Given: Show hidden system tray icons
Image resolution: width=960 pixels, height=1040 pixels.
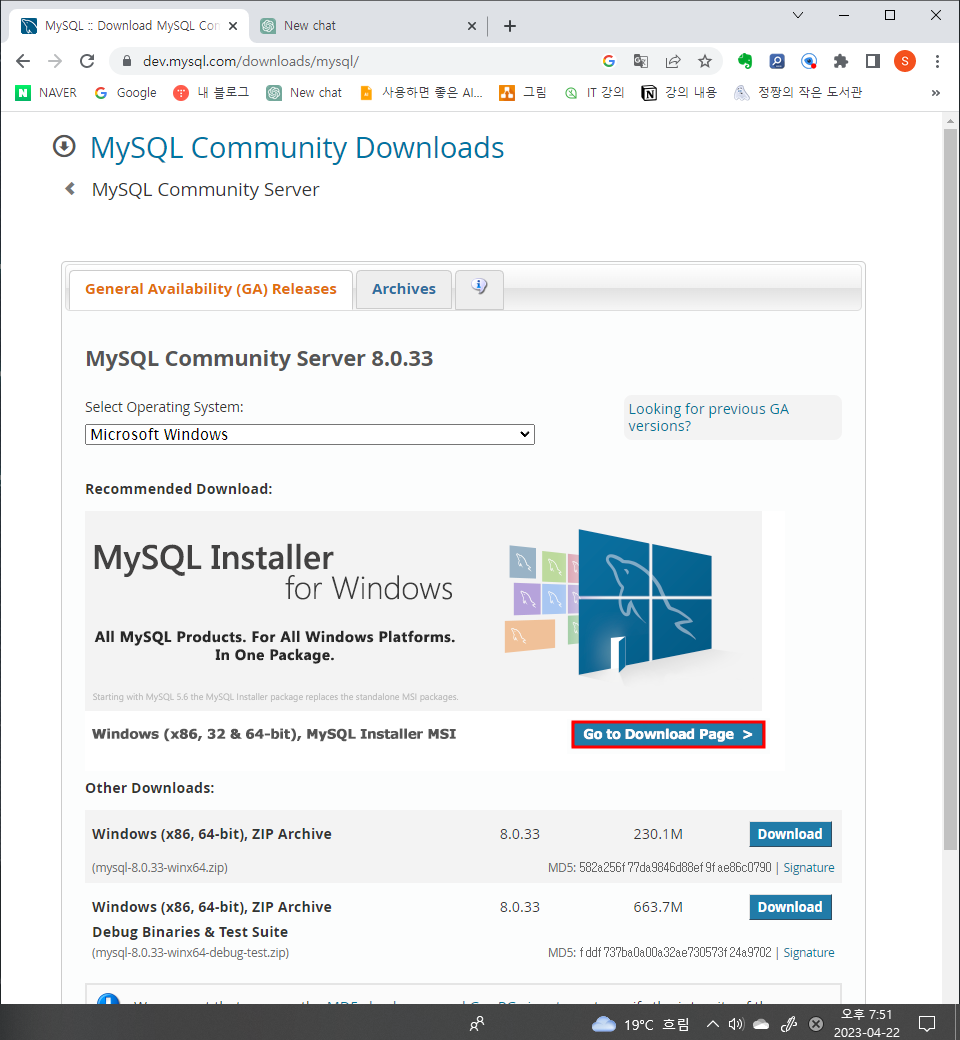Looking at the screenshot, I should [x=713, y=1024].
